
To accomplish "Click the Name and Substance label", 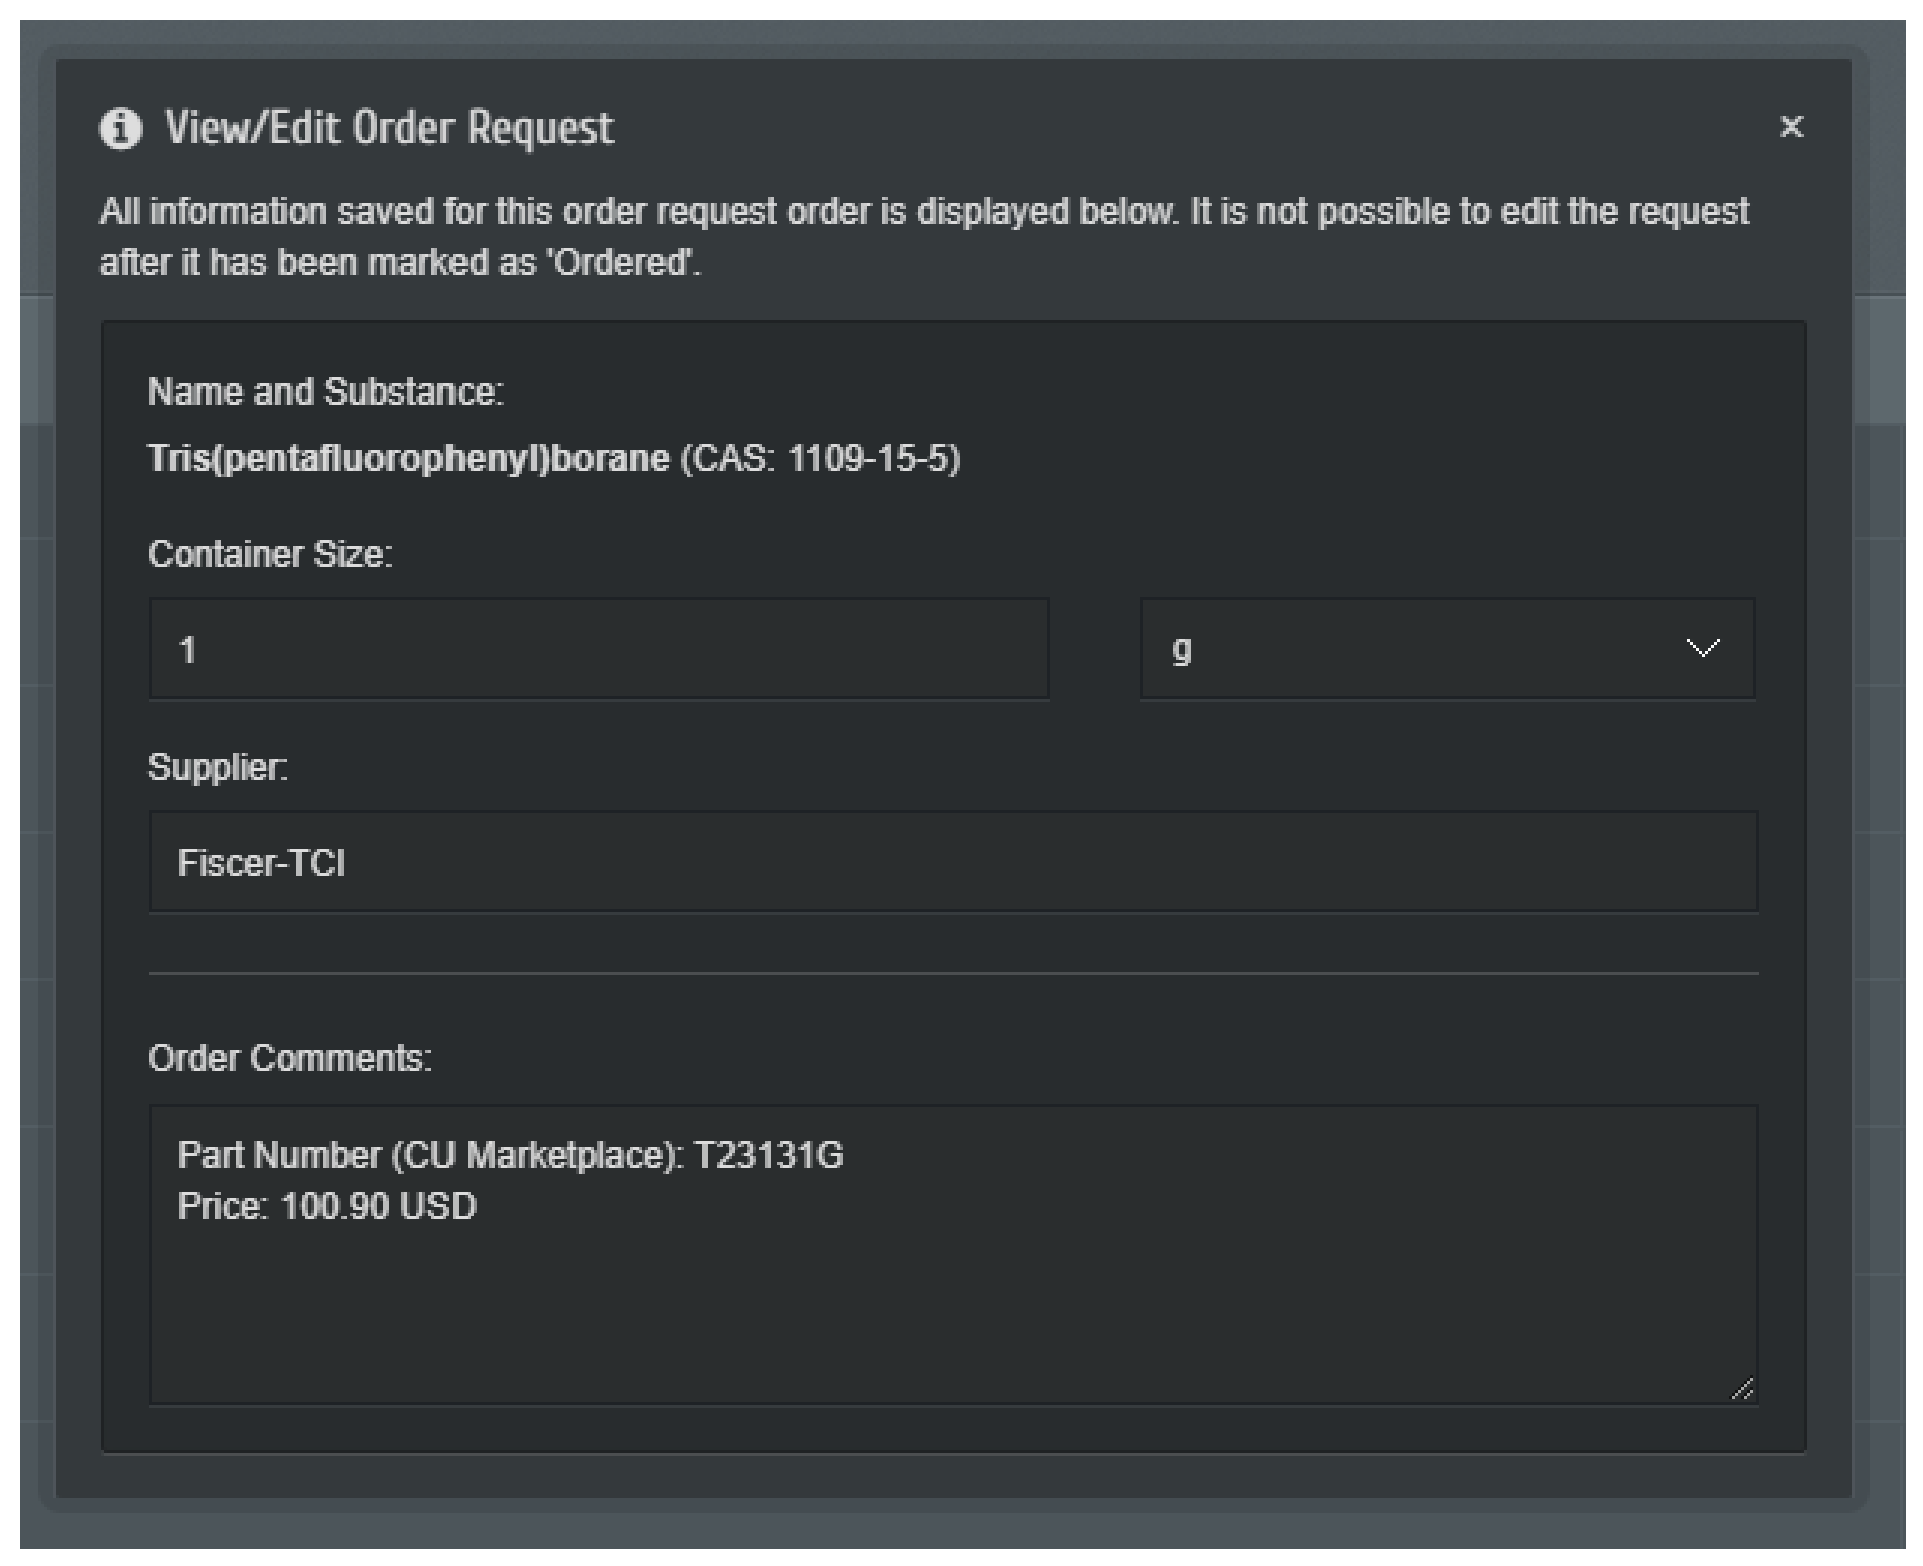I will [x=325, y=392].
